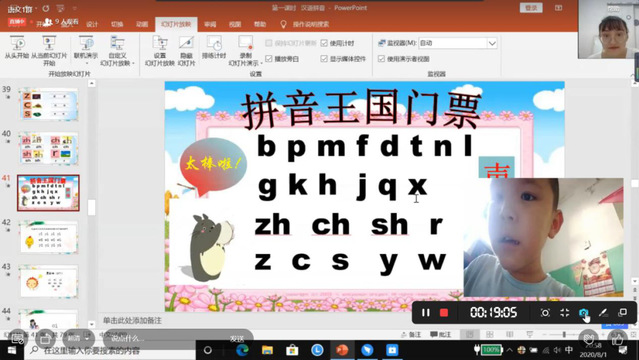Select slide 42 thumbnail in the panel
Viewport: 639px width, 360px height.
click(x=48, y=237)
